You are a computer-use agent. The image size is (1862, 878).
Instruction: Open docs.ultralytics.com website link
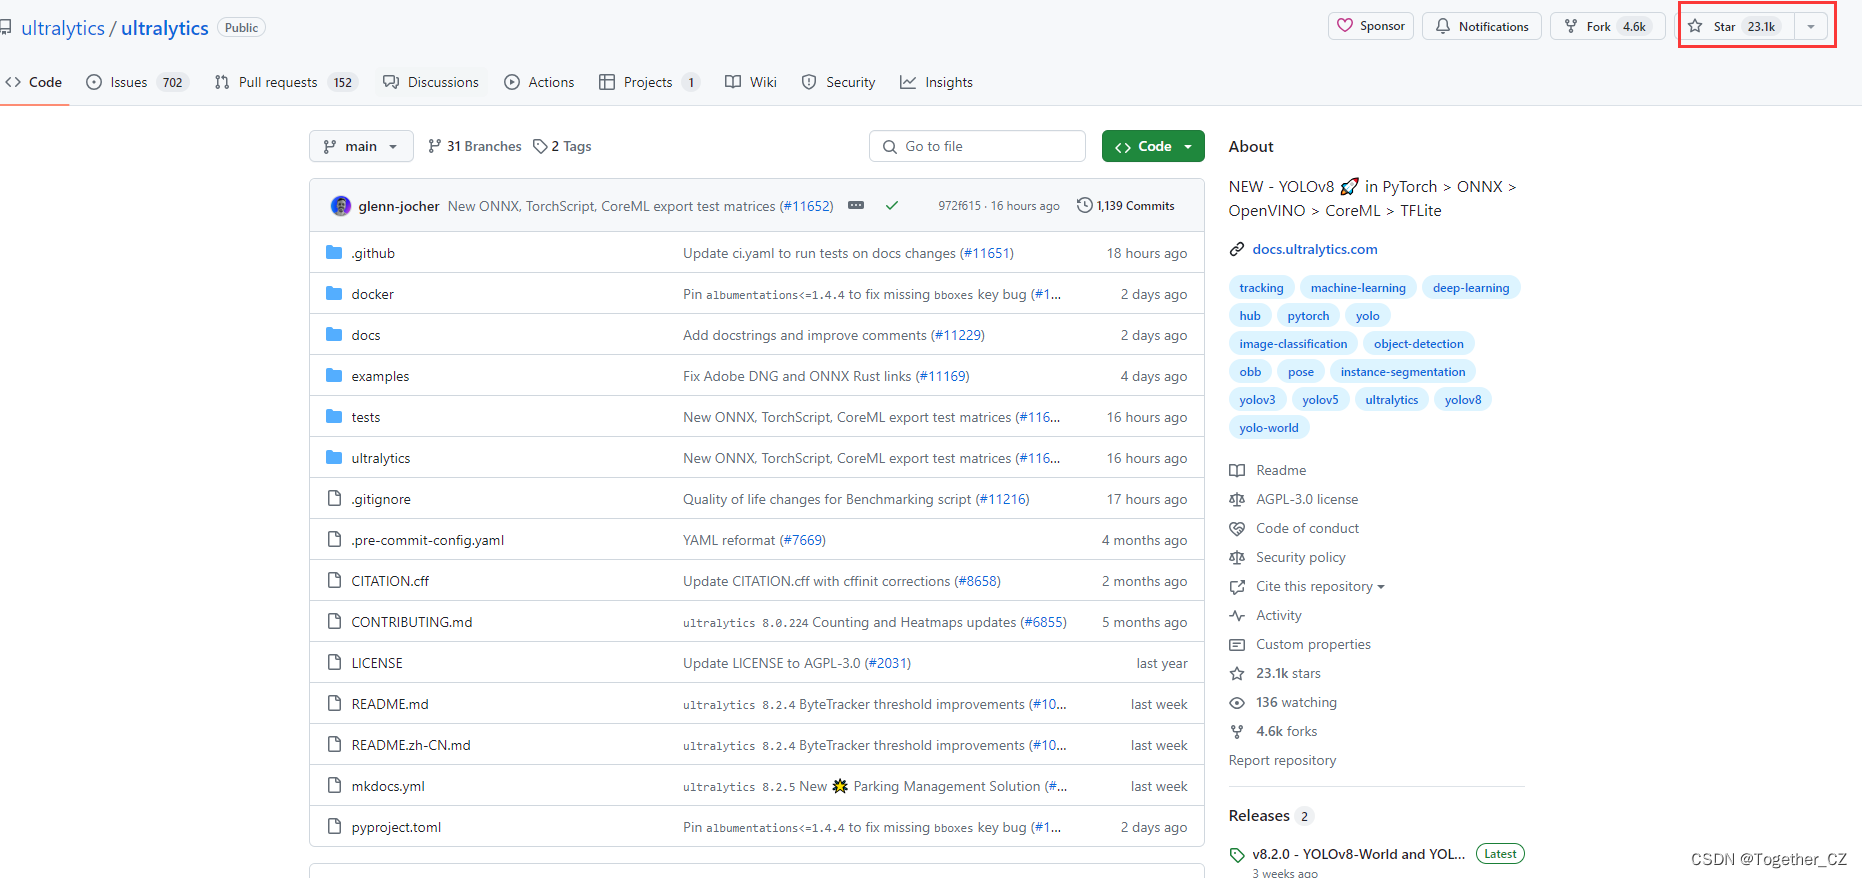[x=1315, y=249]
